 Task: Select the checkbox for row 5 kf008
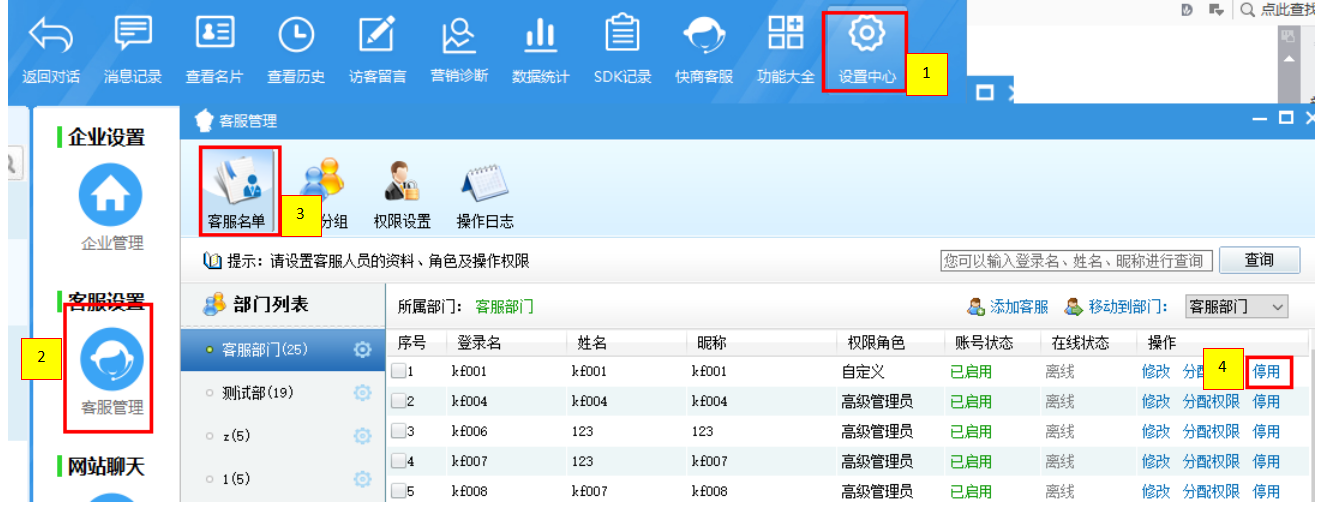tap(399, 492)
